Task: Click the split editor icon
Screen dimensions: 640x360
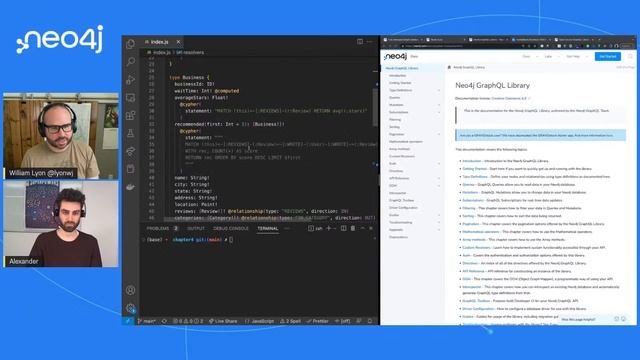Action: (360, 42)
